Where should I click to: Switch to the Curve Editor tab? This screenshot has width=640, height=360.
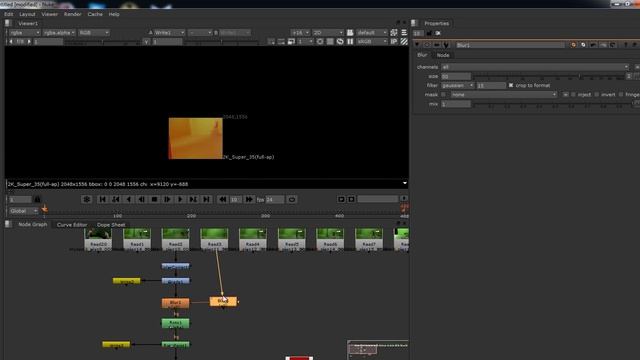(x=72, y=224)
